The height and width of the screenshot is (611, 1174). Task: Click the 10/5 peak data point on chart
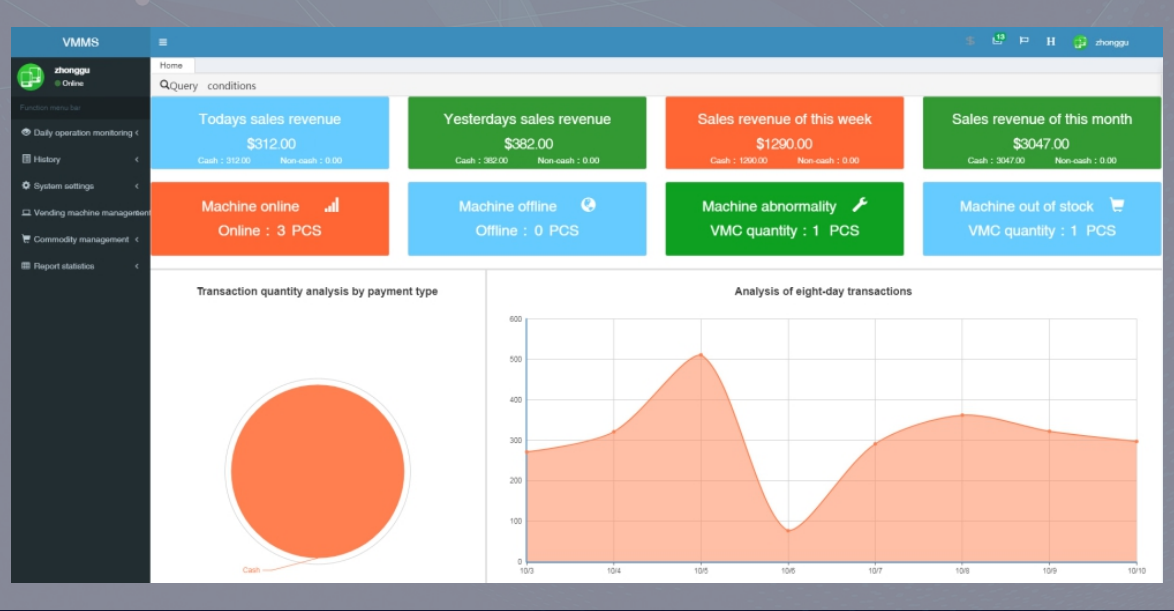coord(701,354)
